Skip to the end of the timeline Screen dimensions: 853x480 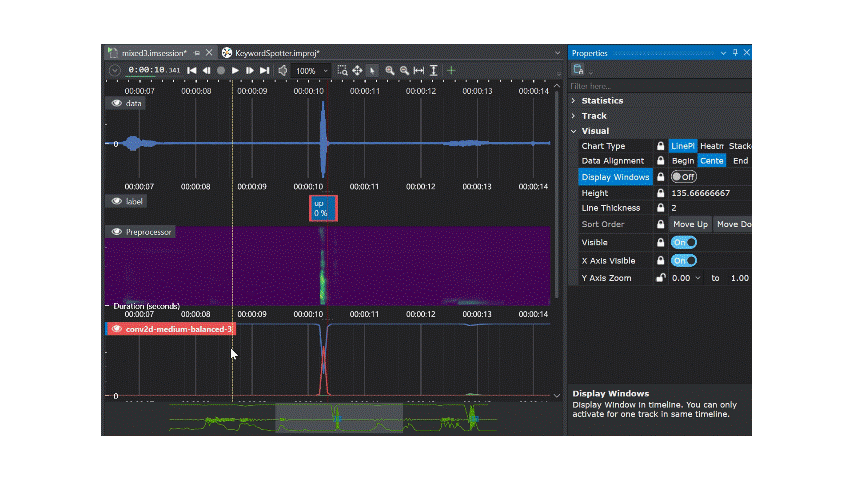(x=264, y=71)
